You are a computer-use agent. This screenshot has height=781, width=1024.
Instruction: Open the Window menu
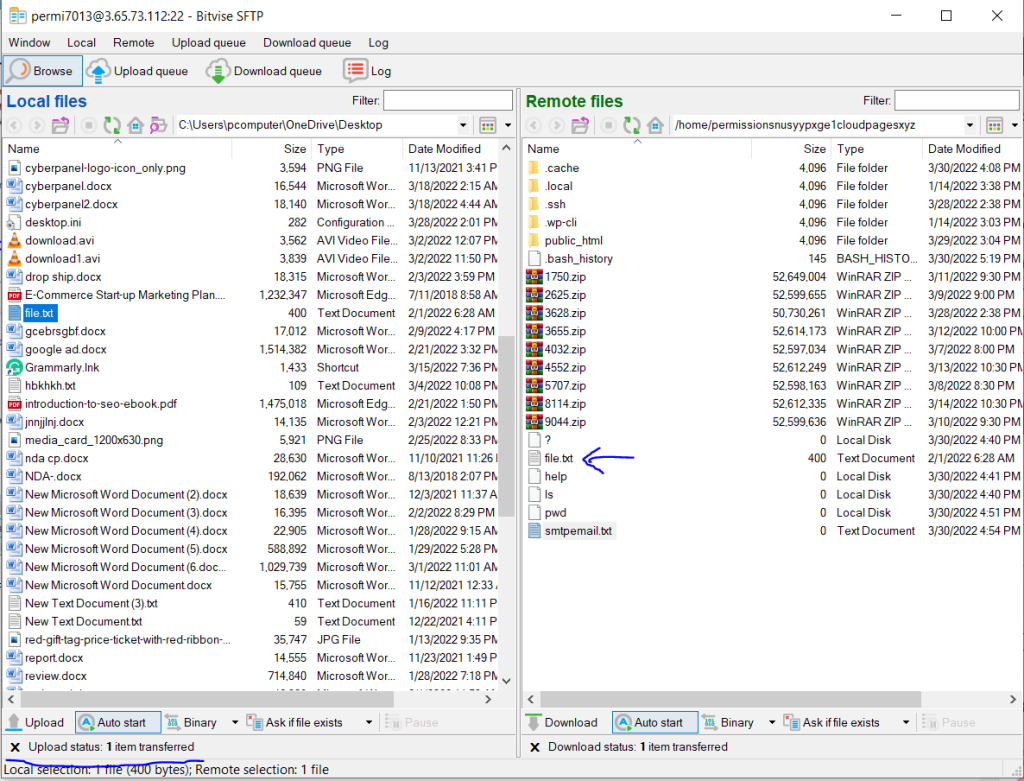(29, 42)
